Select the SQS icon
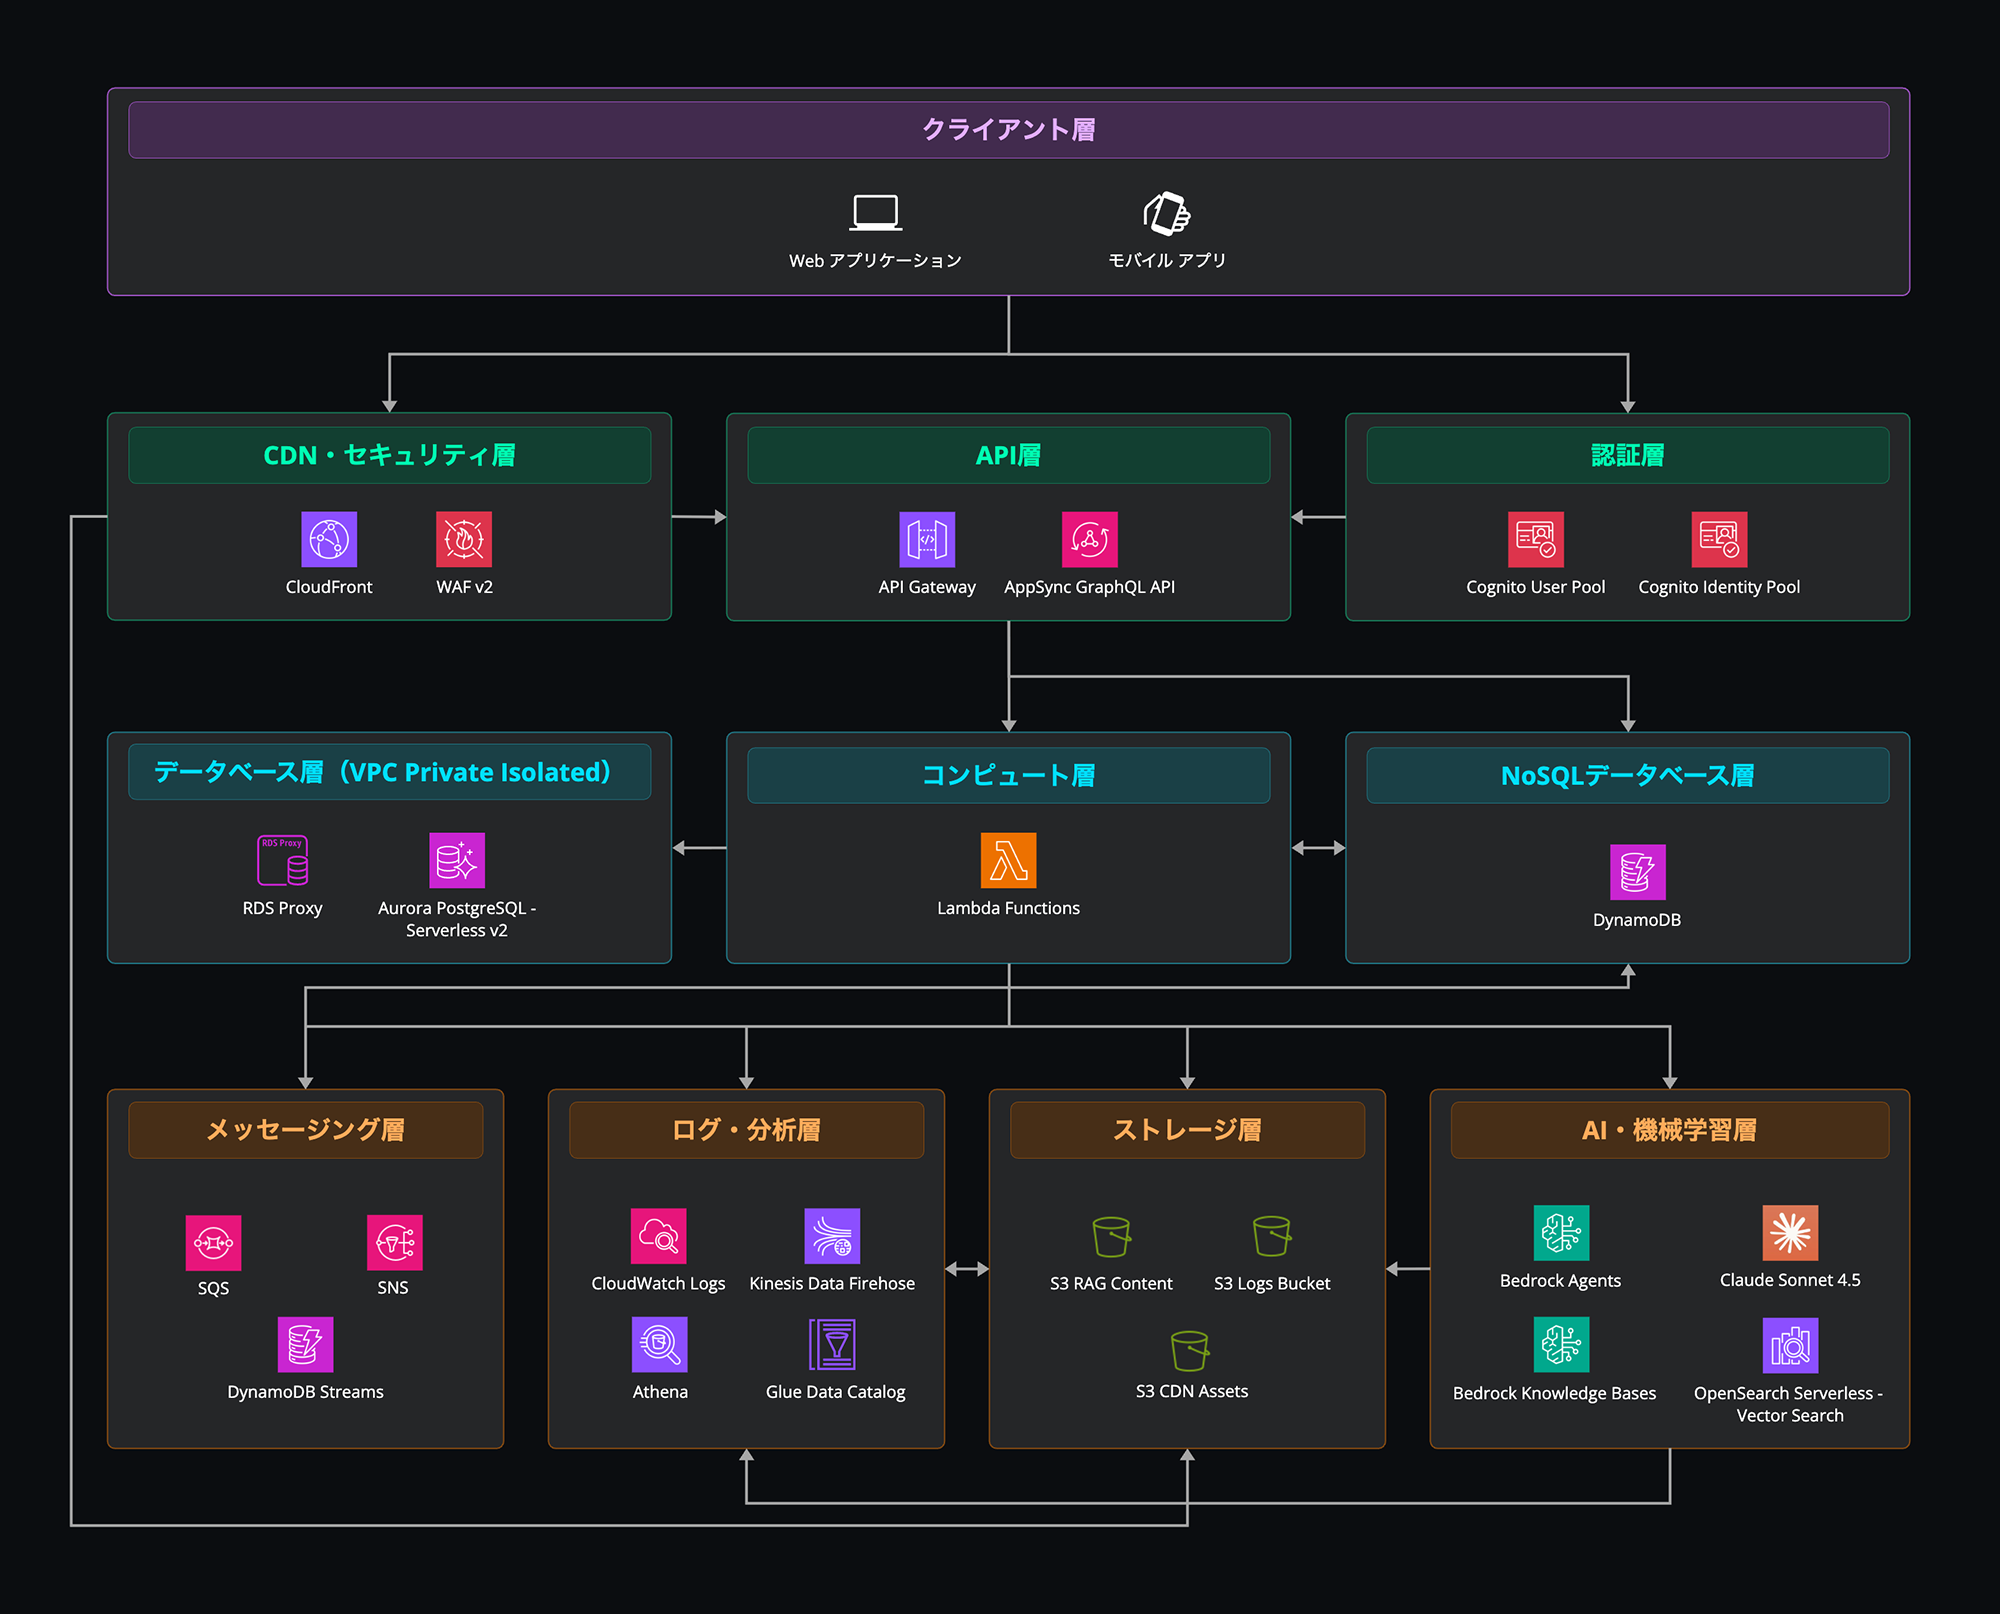This screenshot has width=2000, height=1614. 213,1243
